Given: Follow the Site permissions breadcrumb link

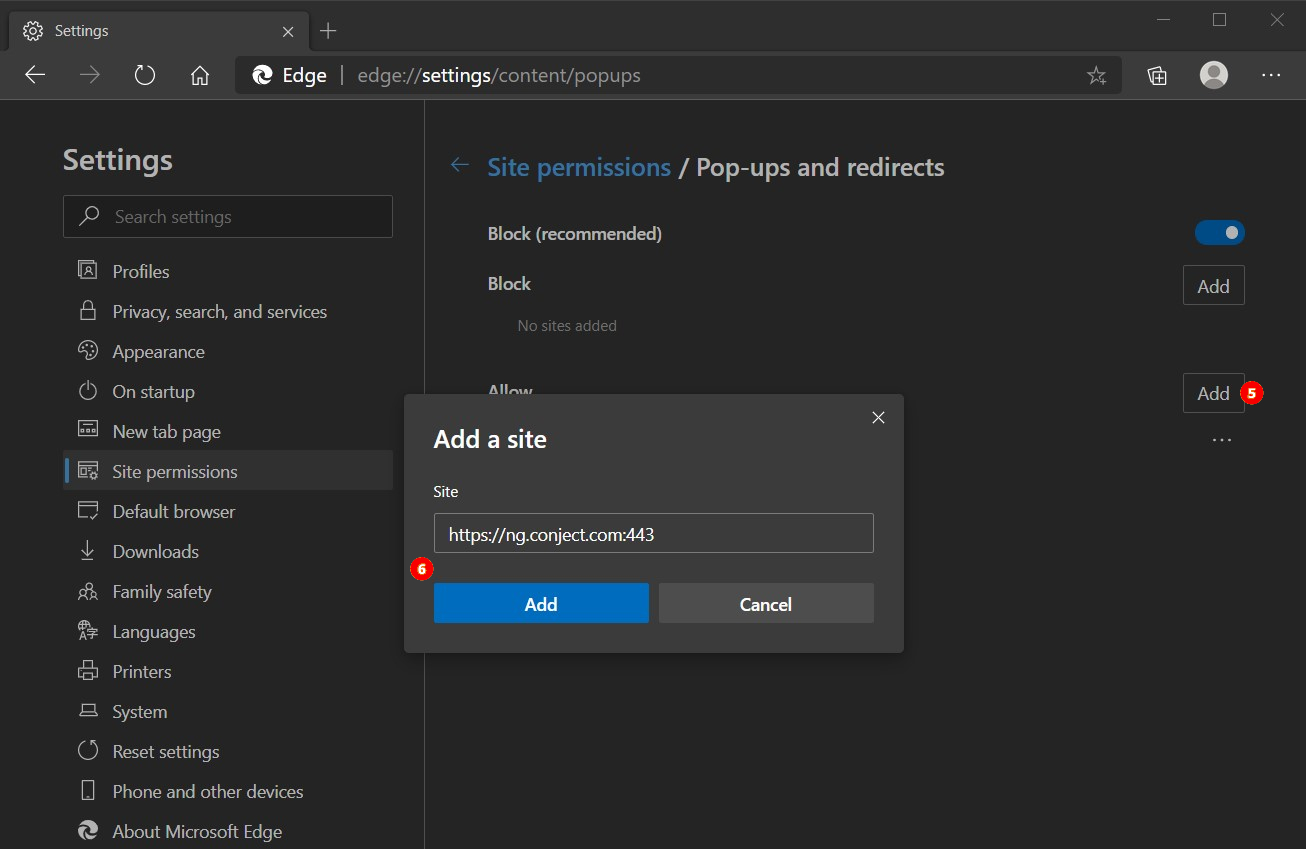Looking at the screenshot, I should click(579, 167).
